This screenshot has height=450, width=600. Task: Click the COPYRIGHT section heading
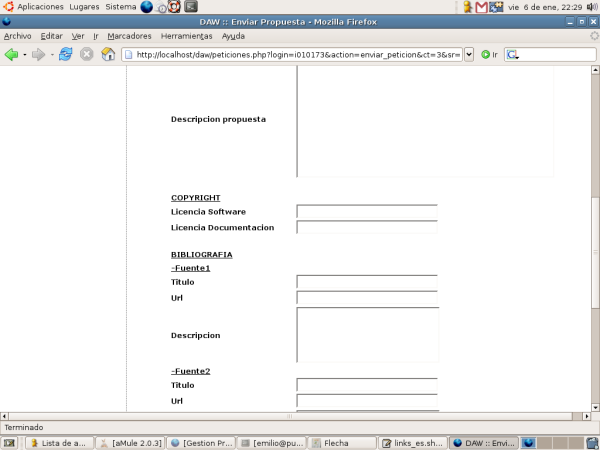tap(196, 198)
